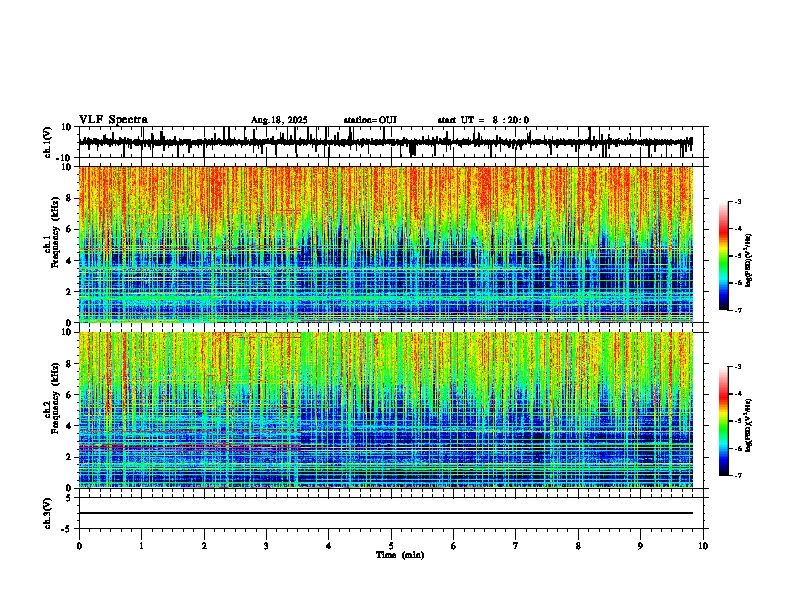Click the ch.1 color scale bar
792x612 pixels.
point(724,256)
